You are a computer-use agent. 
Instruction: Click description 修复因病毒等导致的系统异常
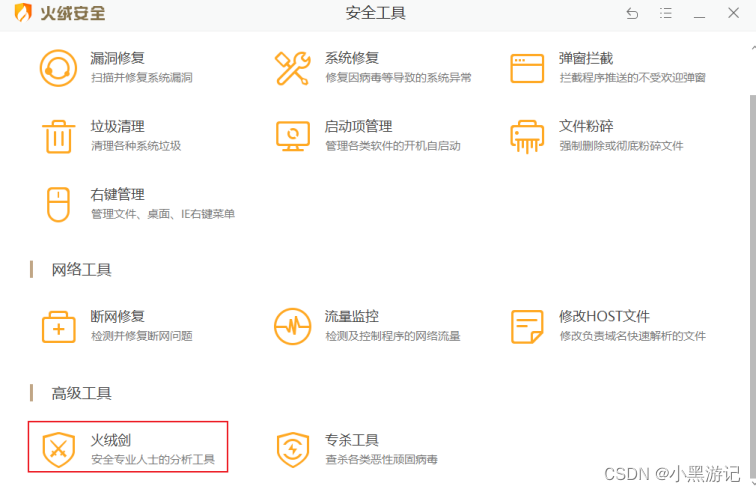398,78
